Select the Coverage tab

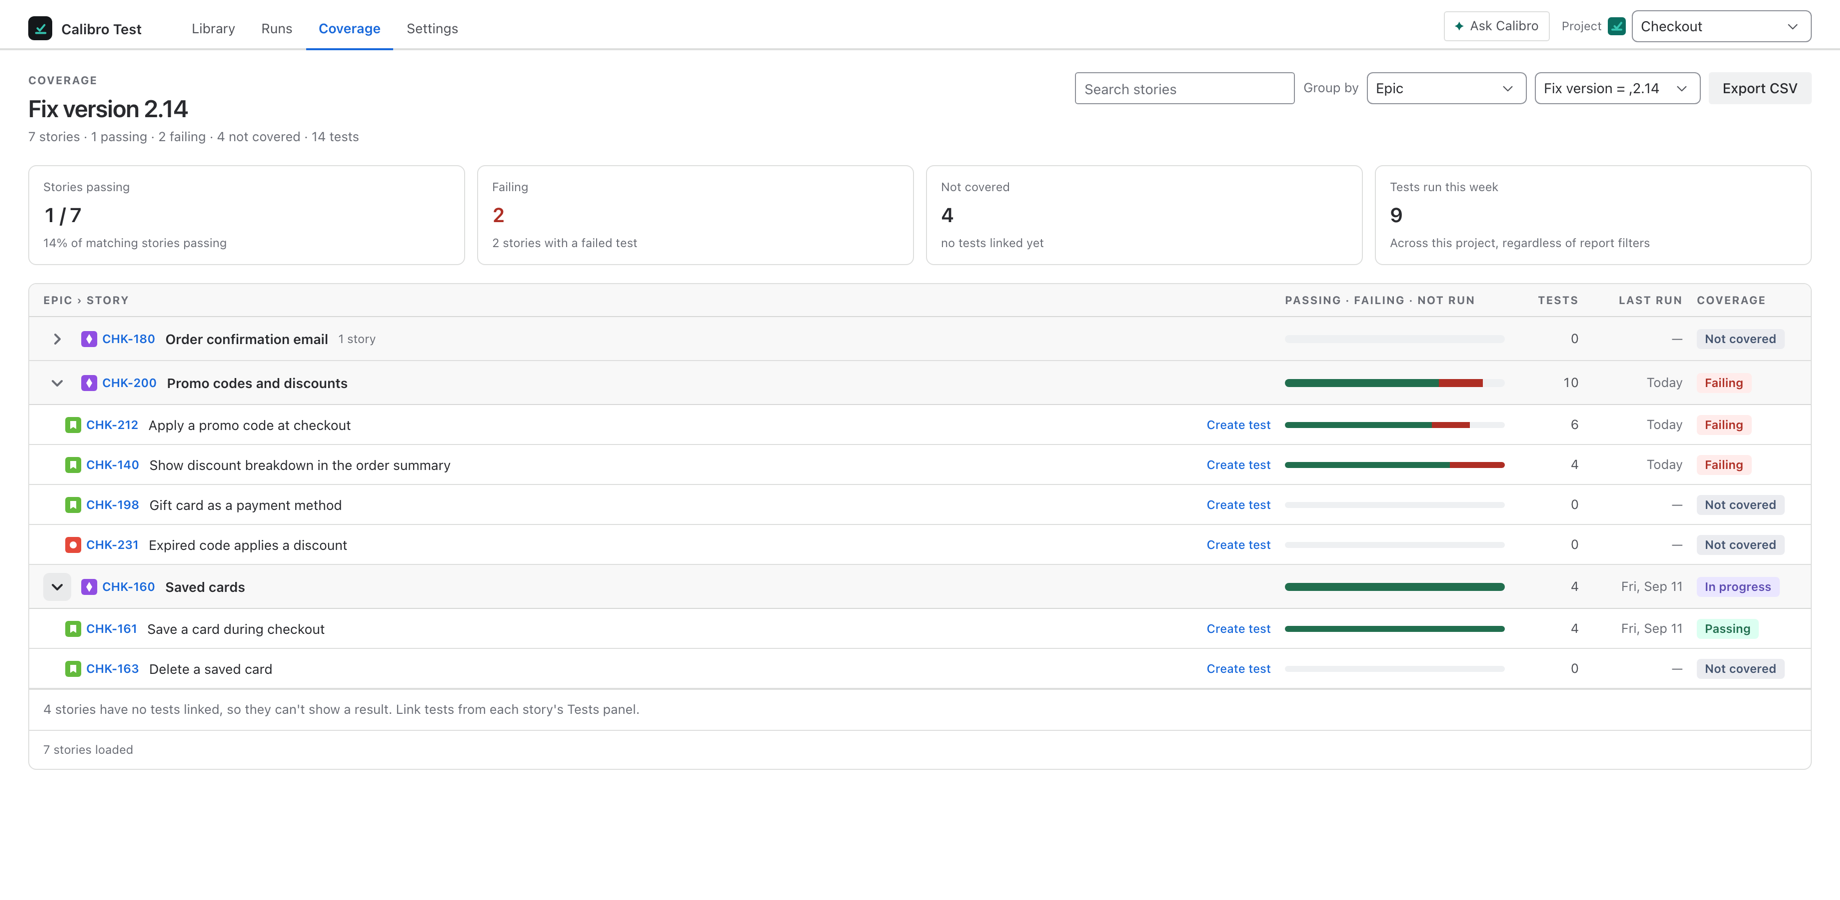349,28
